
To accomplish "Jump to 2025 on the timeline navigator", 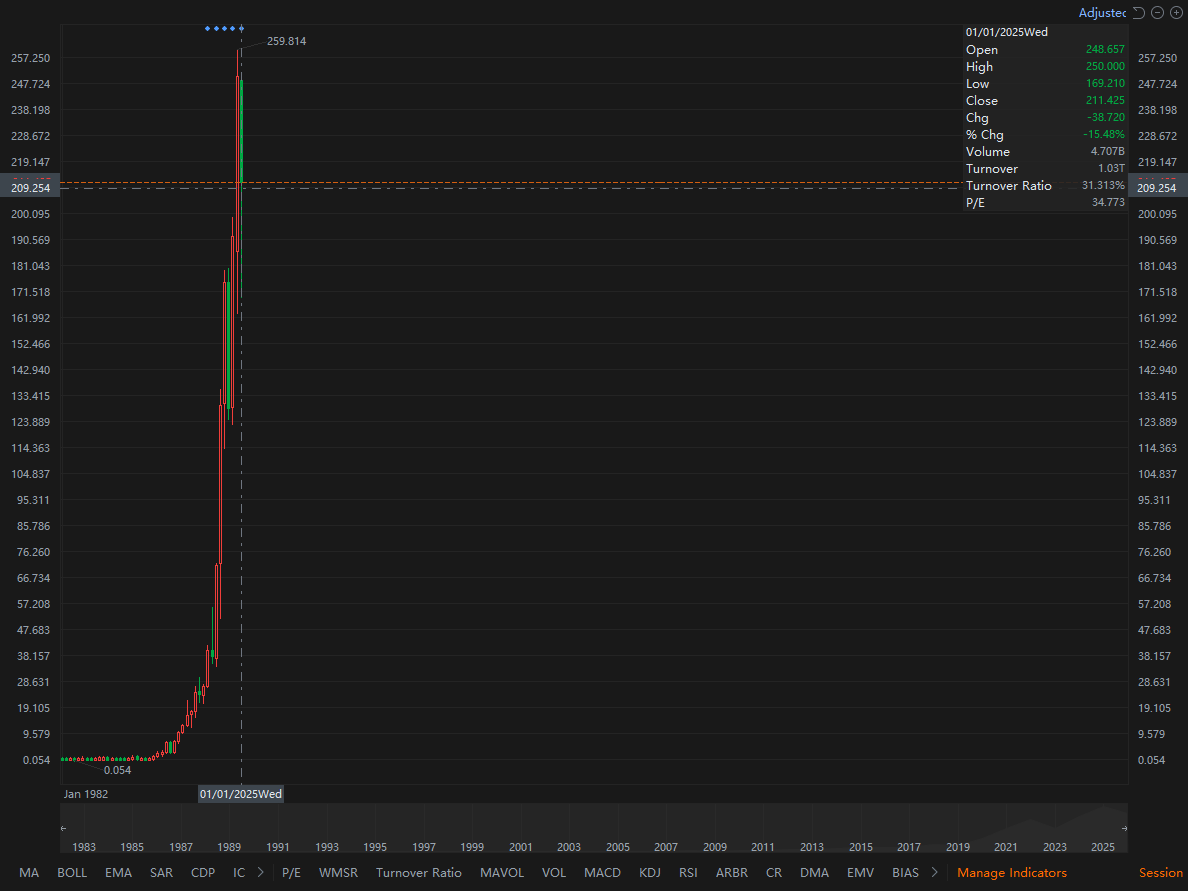I will tap(1102, 847).
